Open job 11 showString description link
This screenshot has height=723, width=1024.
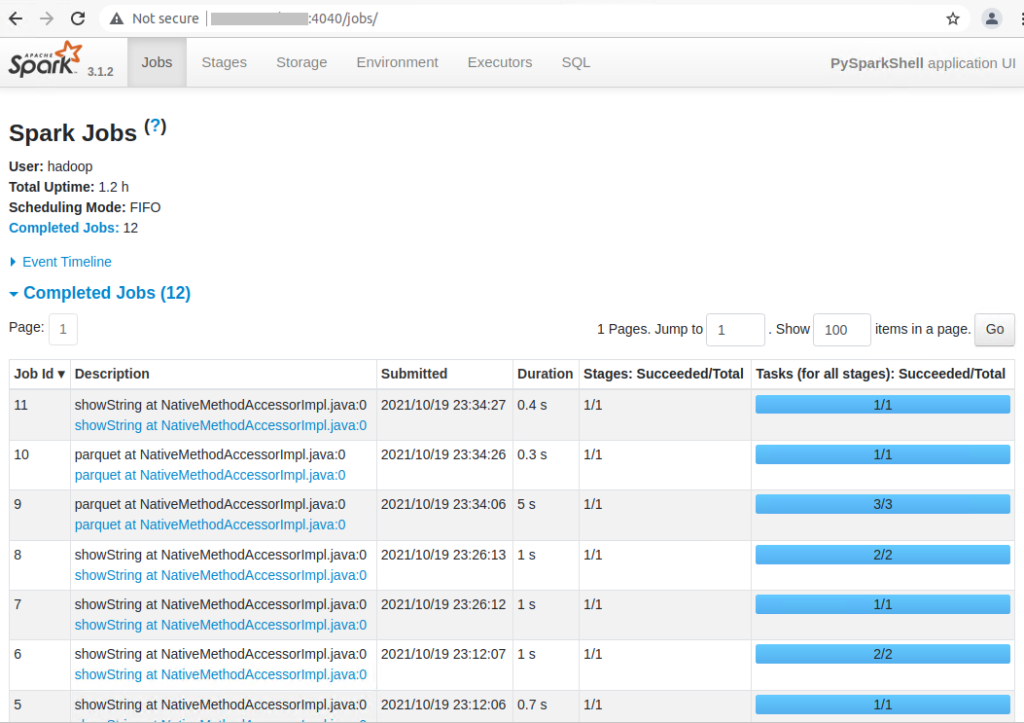point(220,425)
